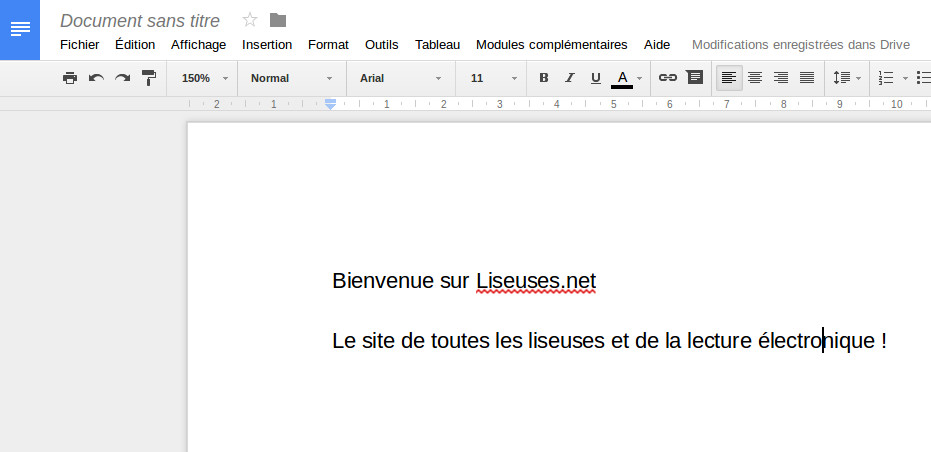Click the Google Docs home icon
The image size is (931, 452).
click(20, 30)
